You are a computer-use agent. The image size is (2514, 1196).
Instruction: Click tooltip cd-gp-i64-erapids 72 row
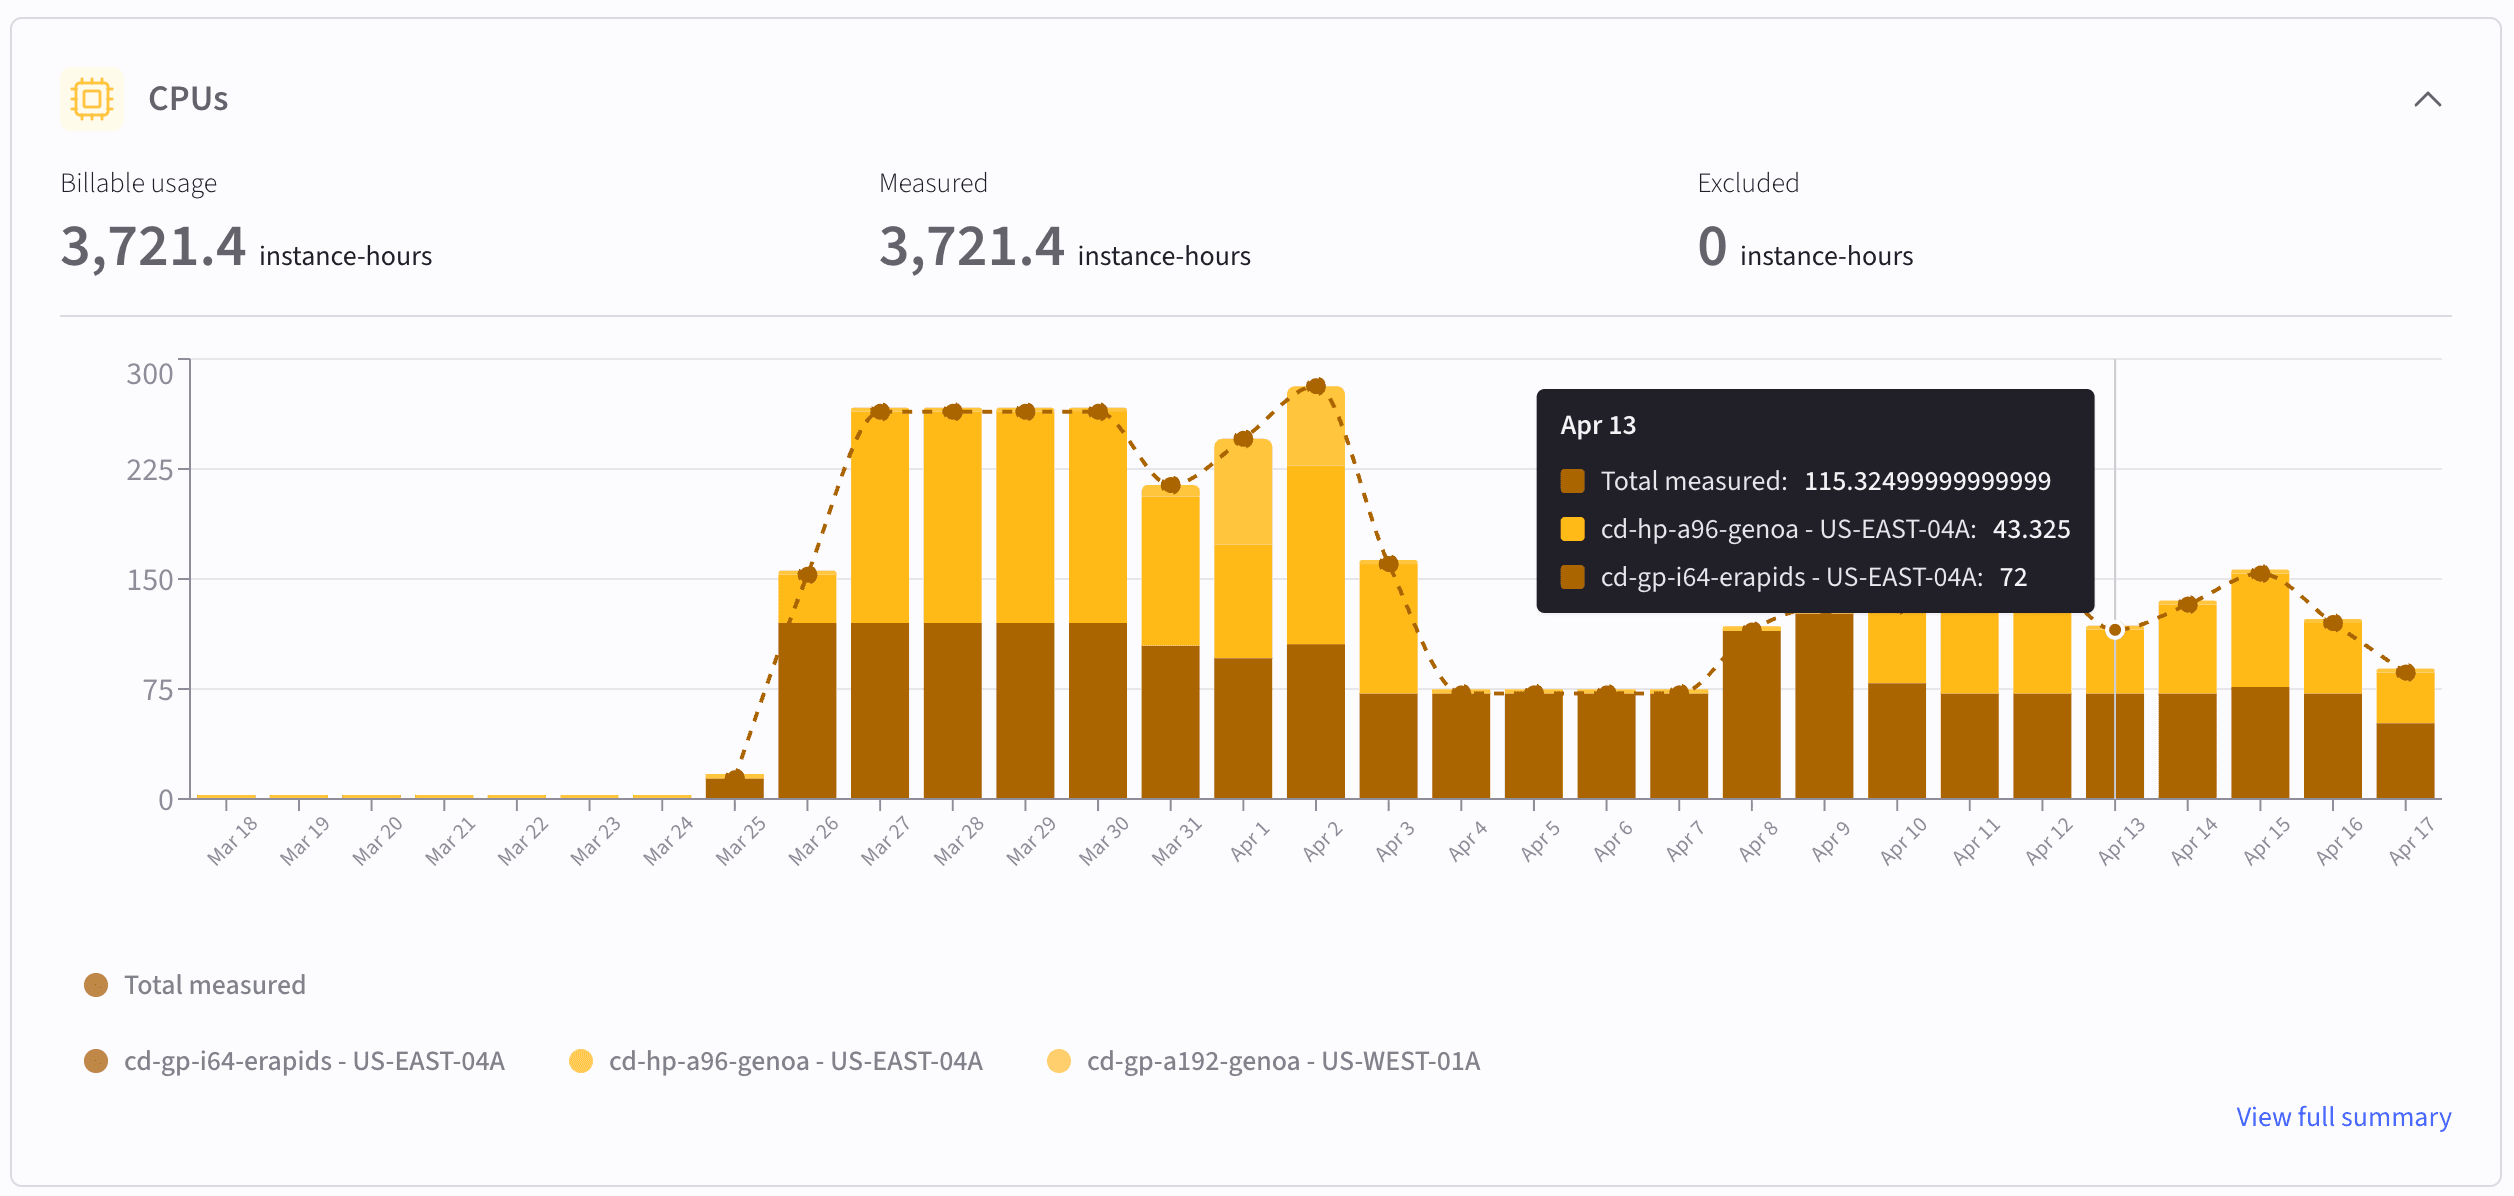tap(1794, 577)
